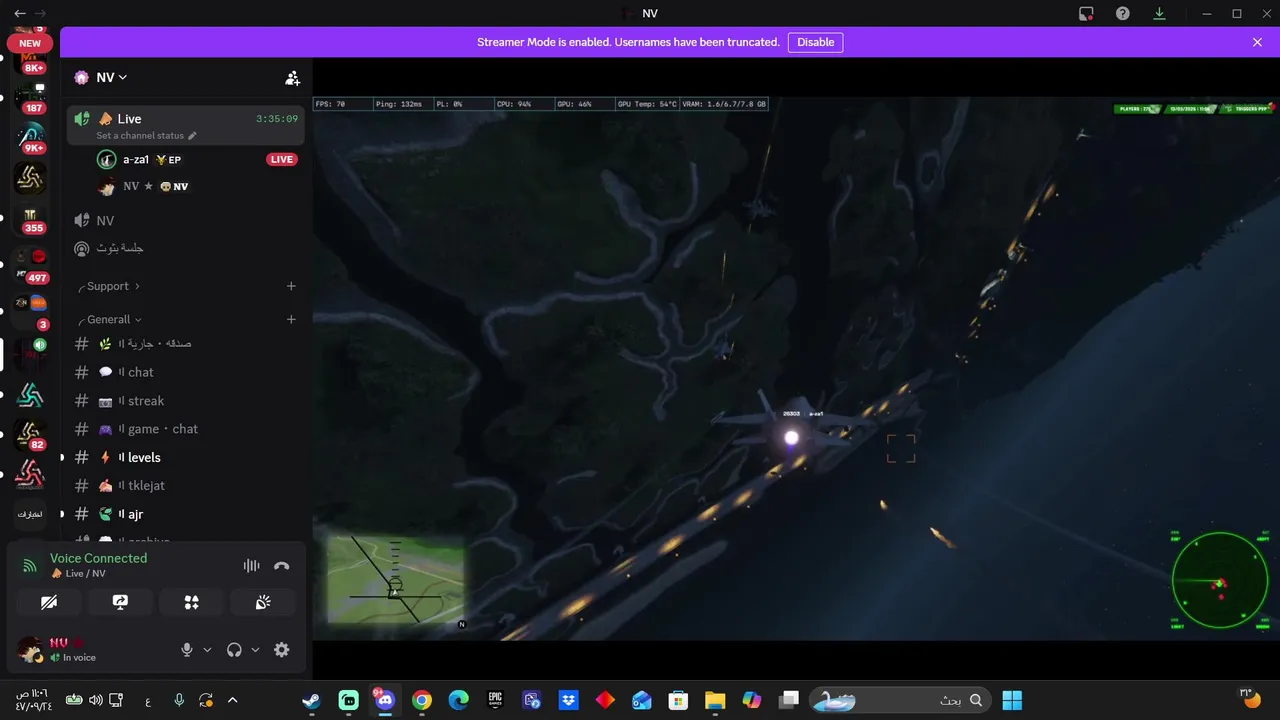
Task: Open the Windows Start menu
Action: [1012, 700]
